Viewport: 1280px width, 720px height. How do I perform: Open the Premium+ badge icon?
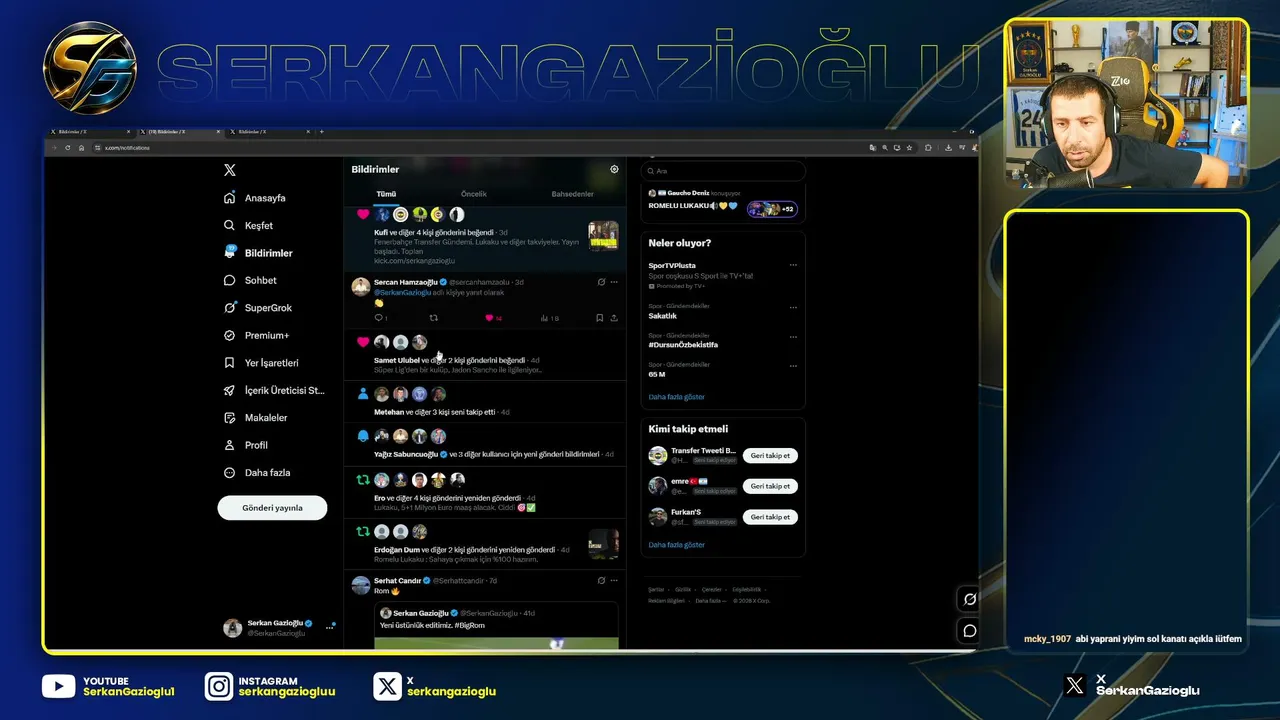point(230,335)
